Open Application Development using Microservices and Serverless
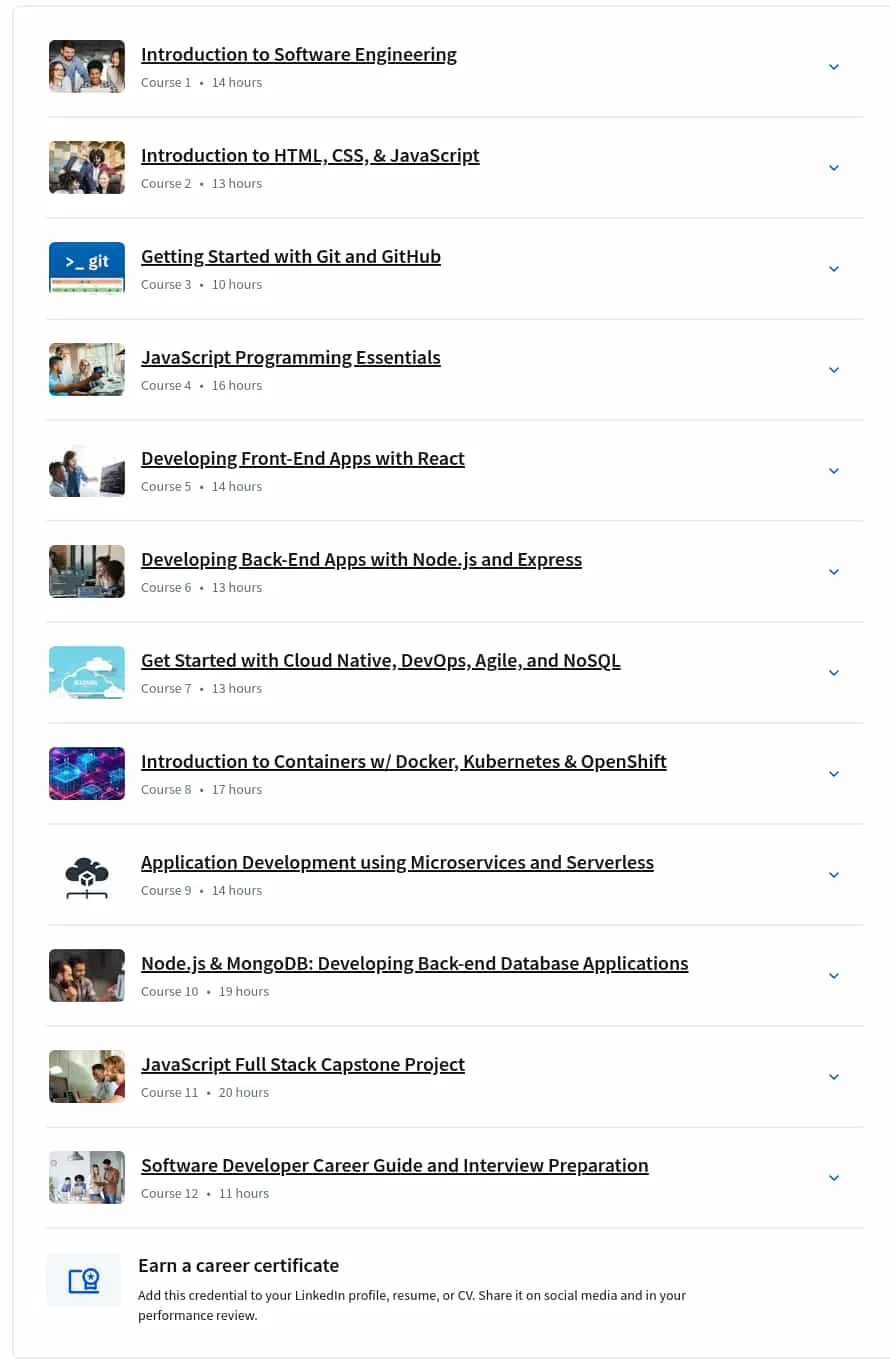The width and height of the screenshot is (890, 1359). click(x=397, y=862)
